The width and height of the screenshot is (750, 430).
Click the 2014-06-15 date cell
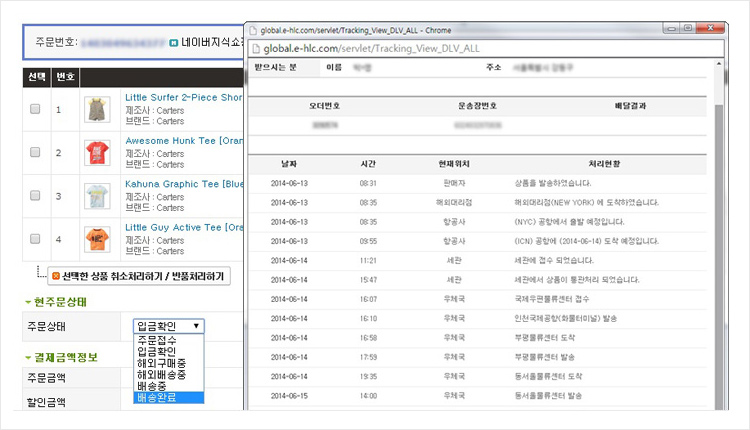pos(289,396)
